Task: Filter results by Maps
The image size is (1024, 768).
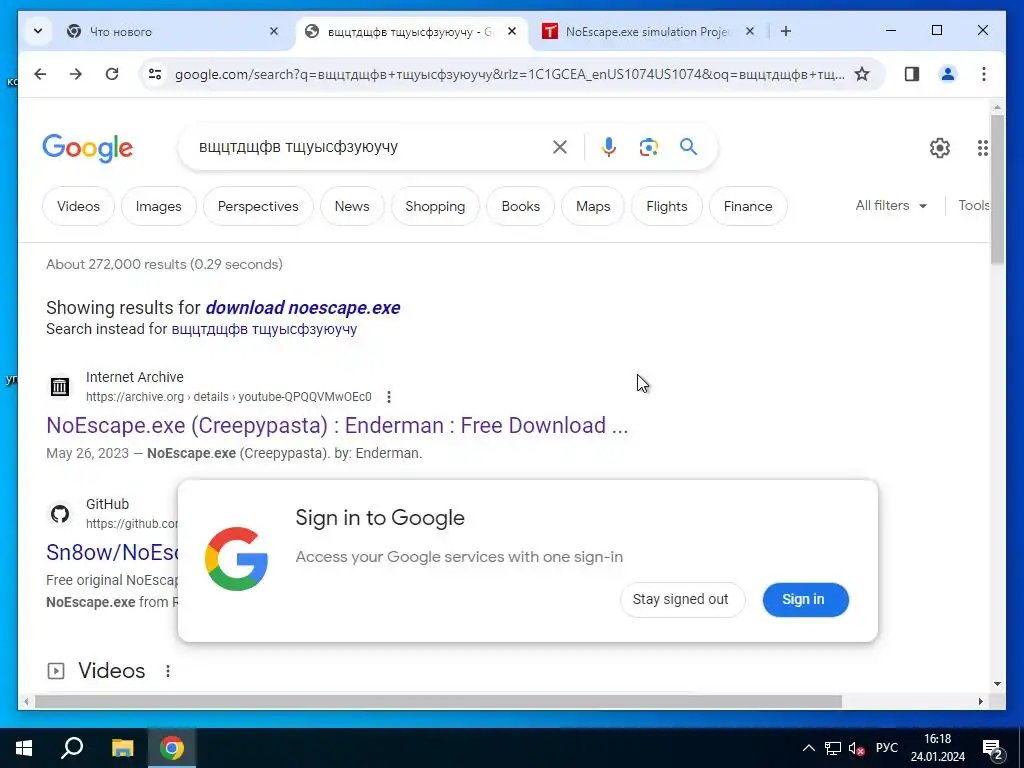Action: click(593, 206)
